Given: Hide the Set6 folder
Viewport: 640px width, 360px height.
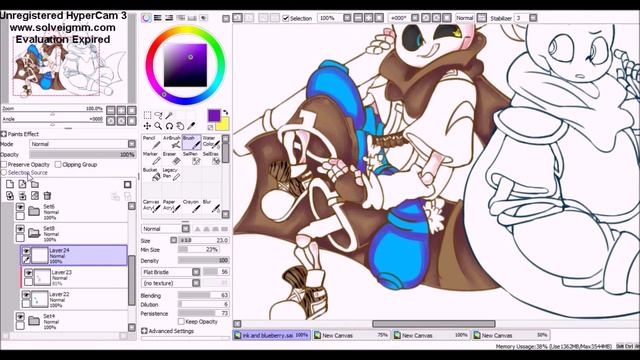Looking at the screenshot, I should (20, 207).
